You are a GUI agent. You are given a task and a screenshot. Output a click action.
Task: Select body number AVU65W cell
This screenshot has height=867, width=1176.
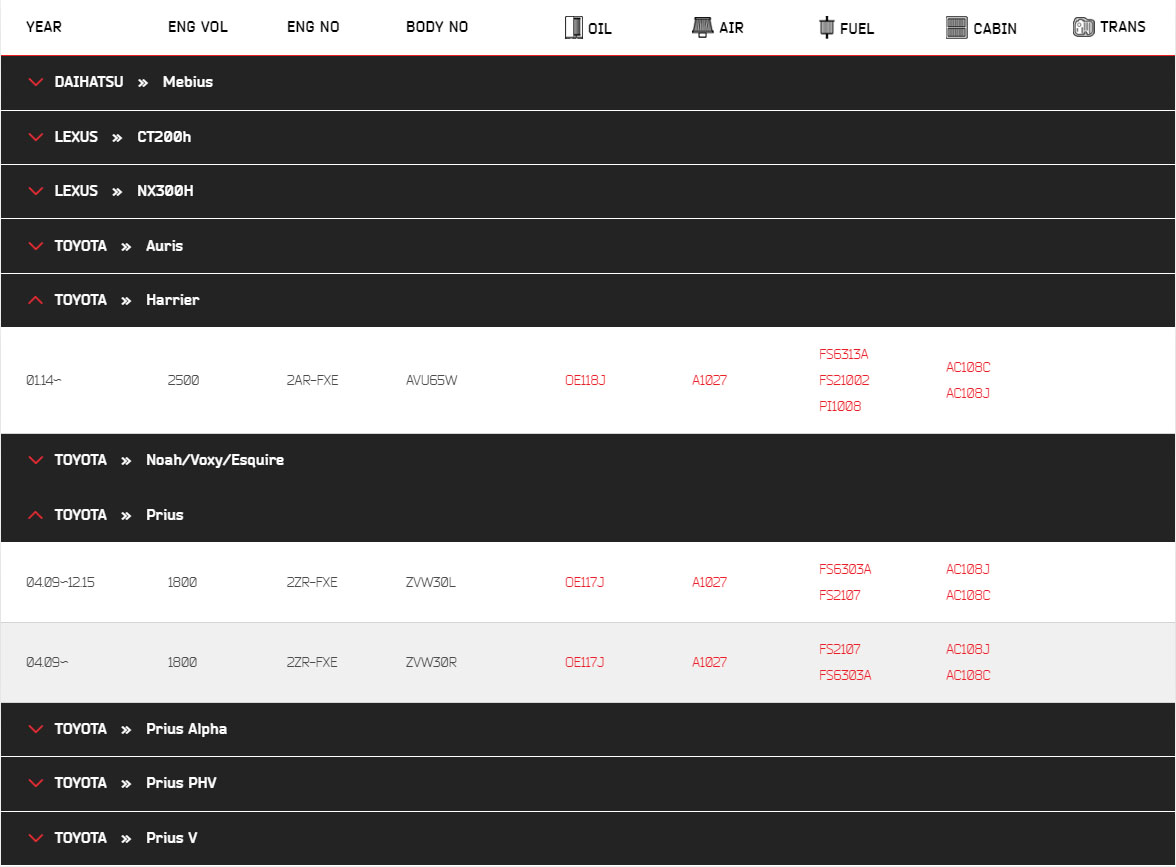pyautogui.click(x=432, y=380)
